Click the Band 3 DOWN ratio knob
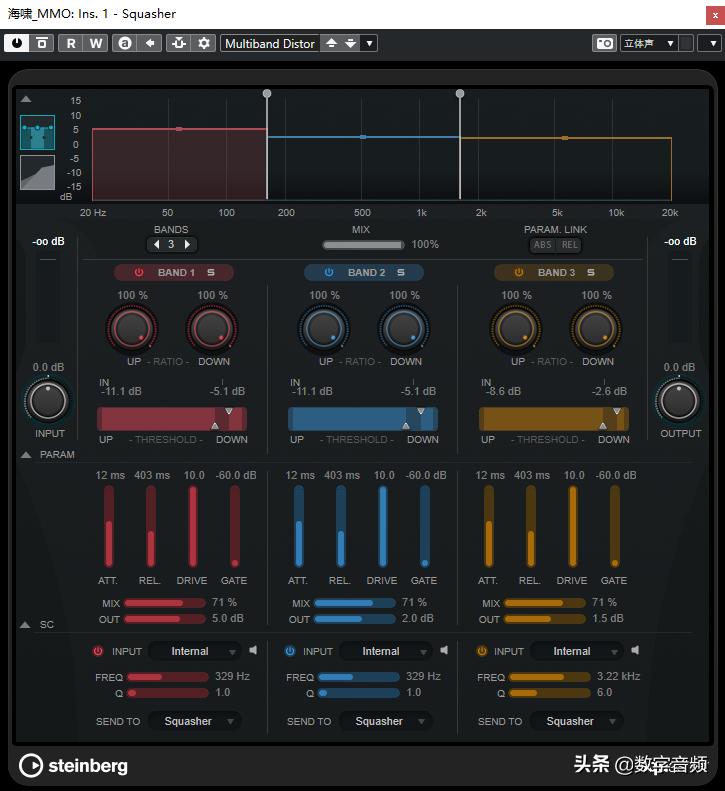The height and width of the screenshot is (791, 725). pyautogui.click(x=595, y=329)
